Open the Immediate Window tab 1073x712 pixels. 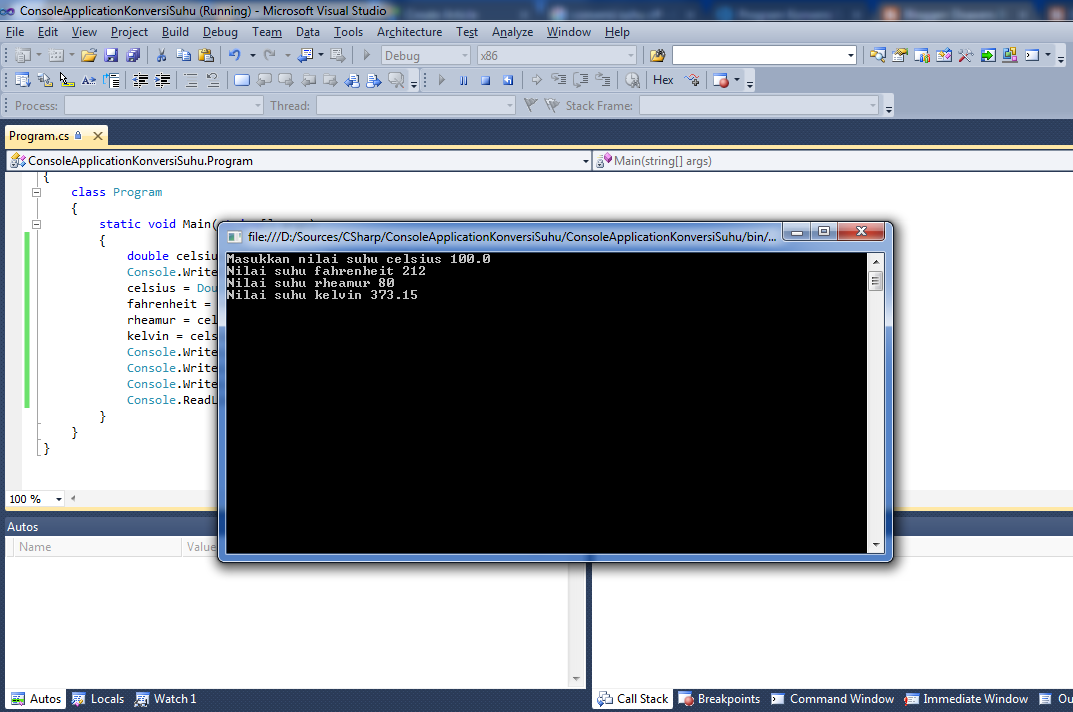coord(966,698)
